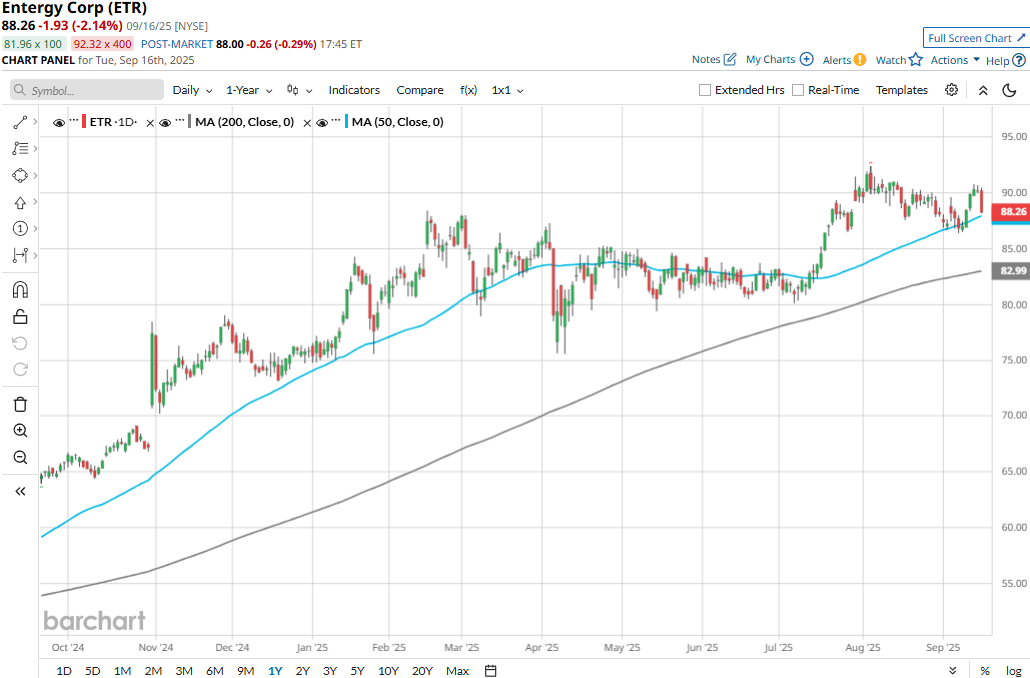Select the 6M time range

tap(215, 671)
